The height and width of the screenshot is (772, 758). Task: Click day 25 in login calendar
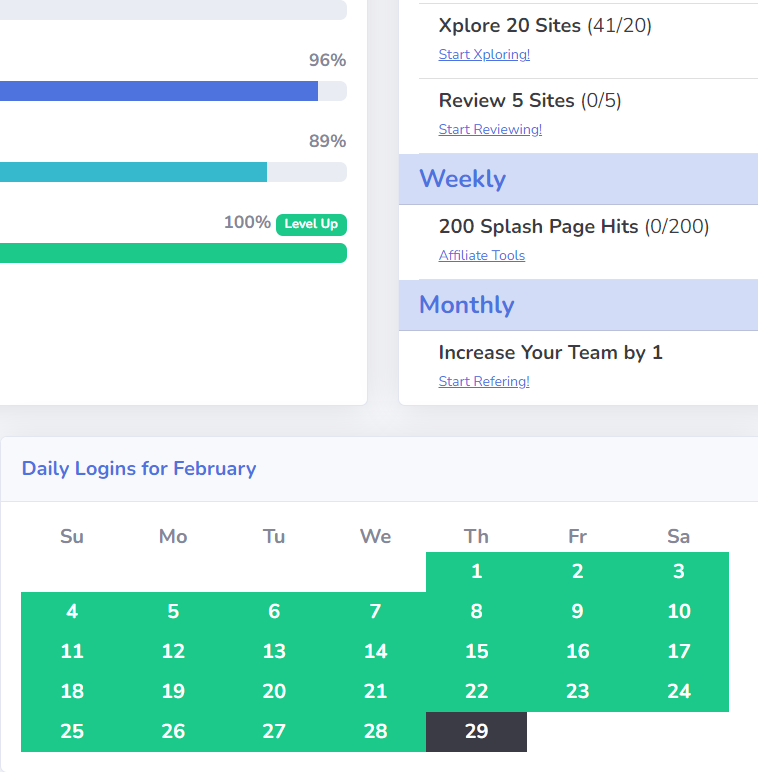coord(72,732)
